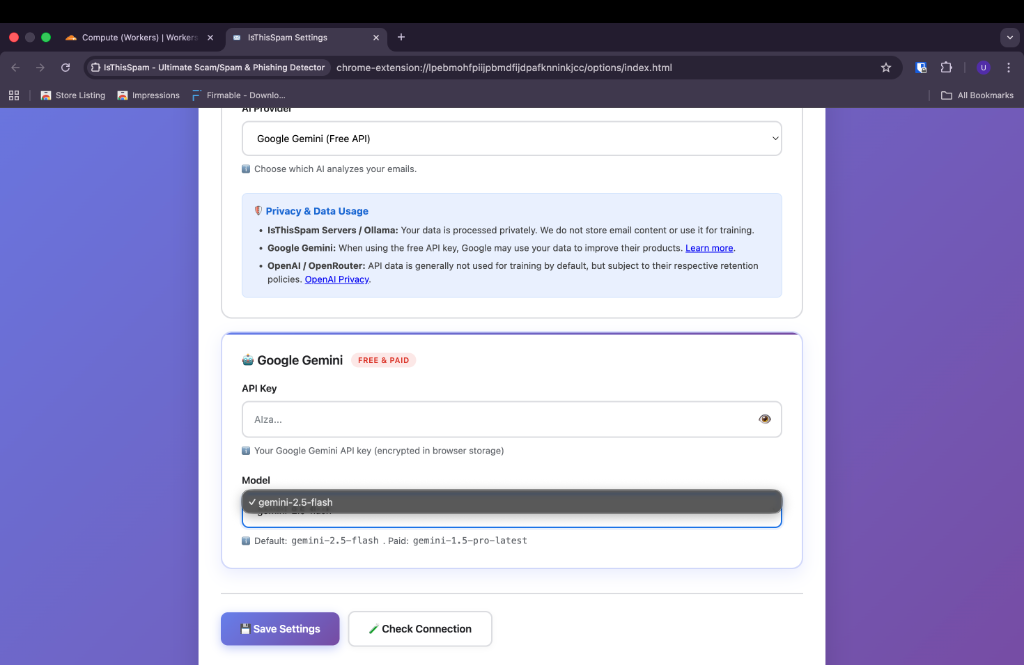Open the three-dot Chrome menu
The height and width of the screenshot is (665, 1024).
(1008, 67)
